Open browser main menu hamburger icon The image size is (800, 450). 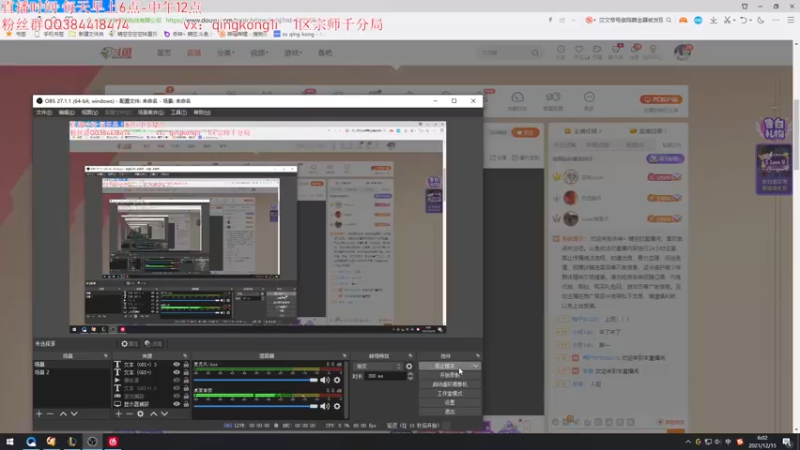[x=791, y=20]
